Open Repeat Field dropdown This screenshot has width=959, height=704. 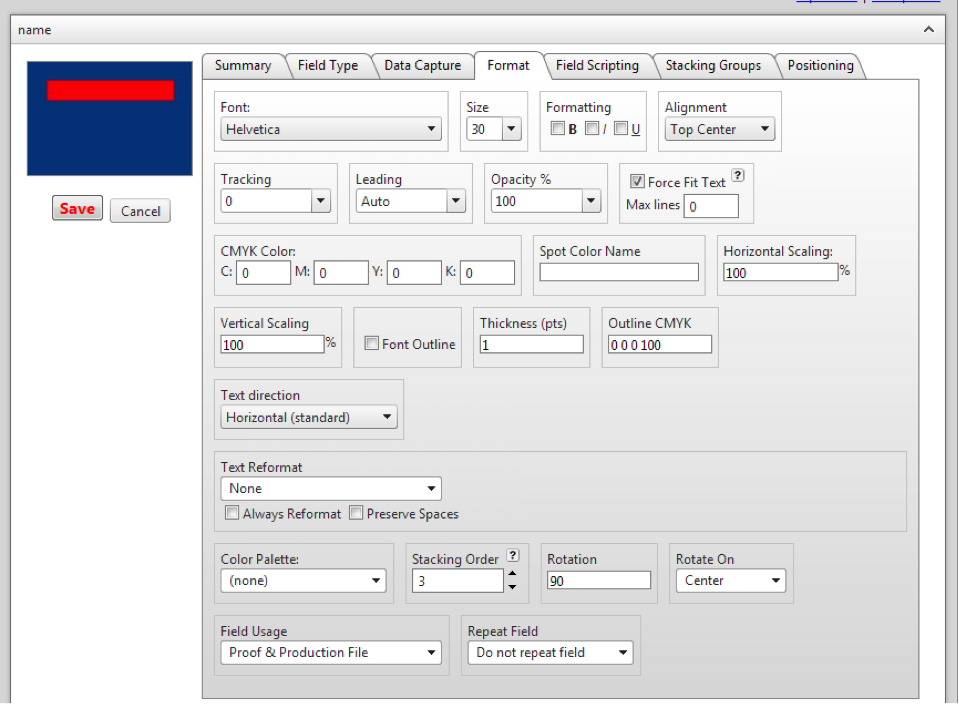[x=550, y=653]
